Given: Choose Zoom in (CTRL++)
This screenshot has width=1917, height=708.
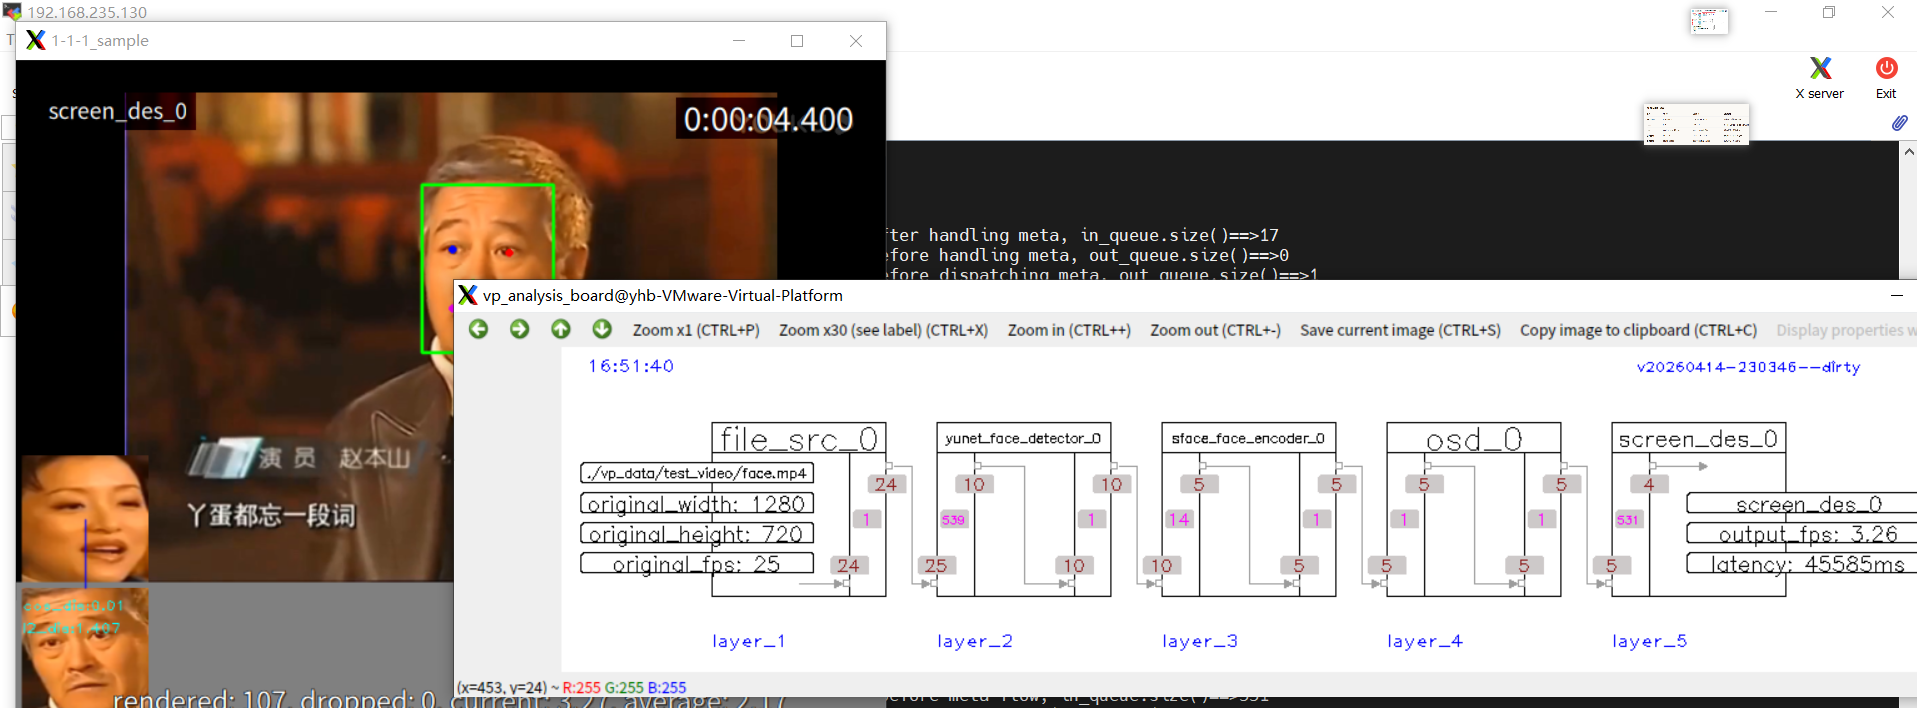Looking at the screenshot, I should (x=1069, y=330).
